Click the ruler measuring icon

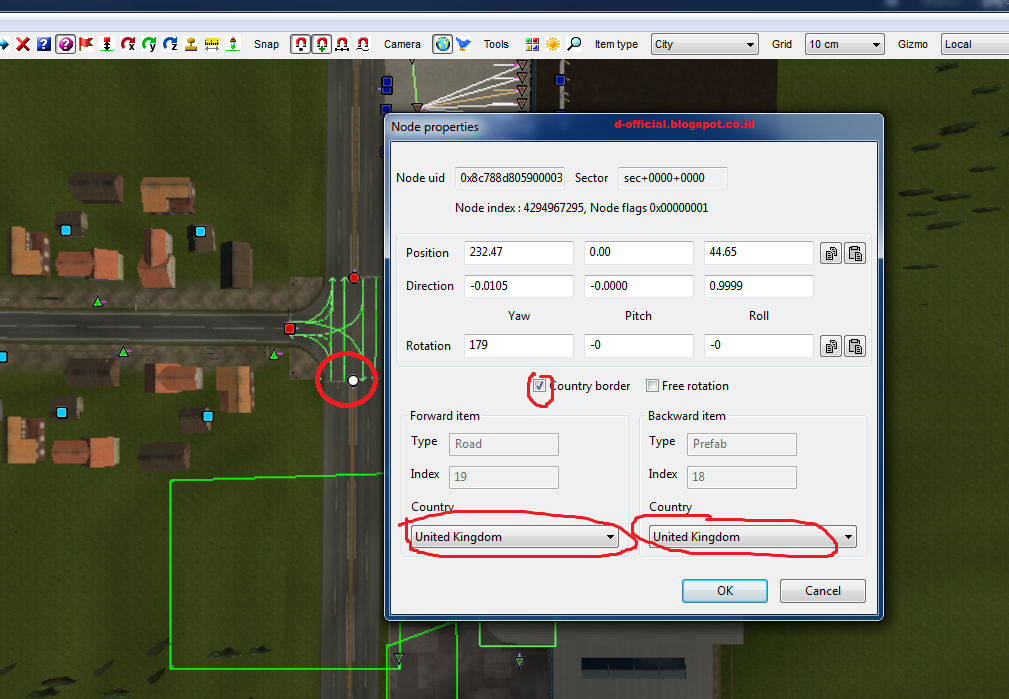pos(212,44)
